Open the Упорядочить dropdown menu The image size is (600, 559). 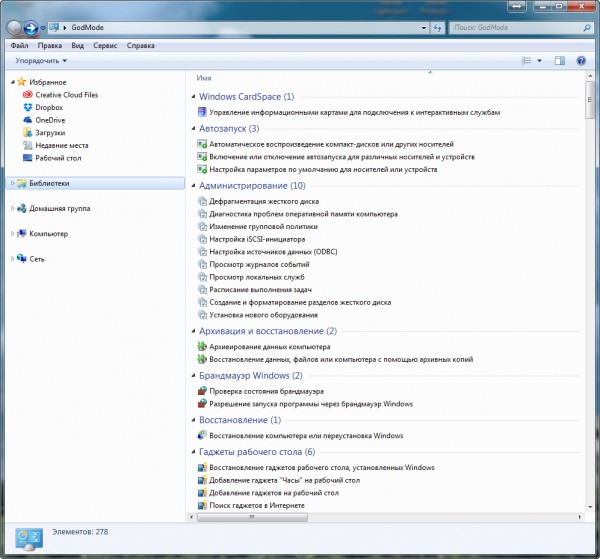pos(41,61)
